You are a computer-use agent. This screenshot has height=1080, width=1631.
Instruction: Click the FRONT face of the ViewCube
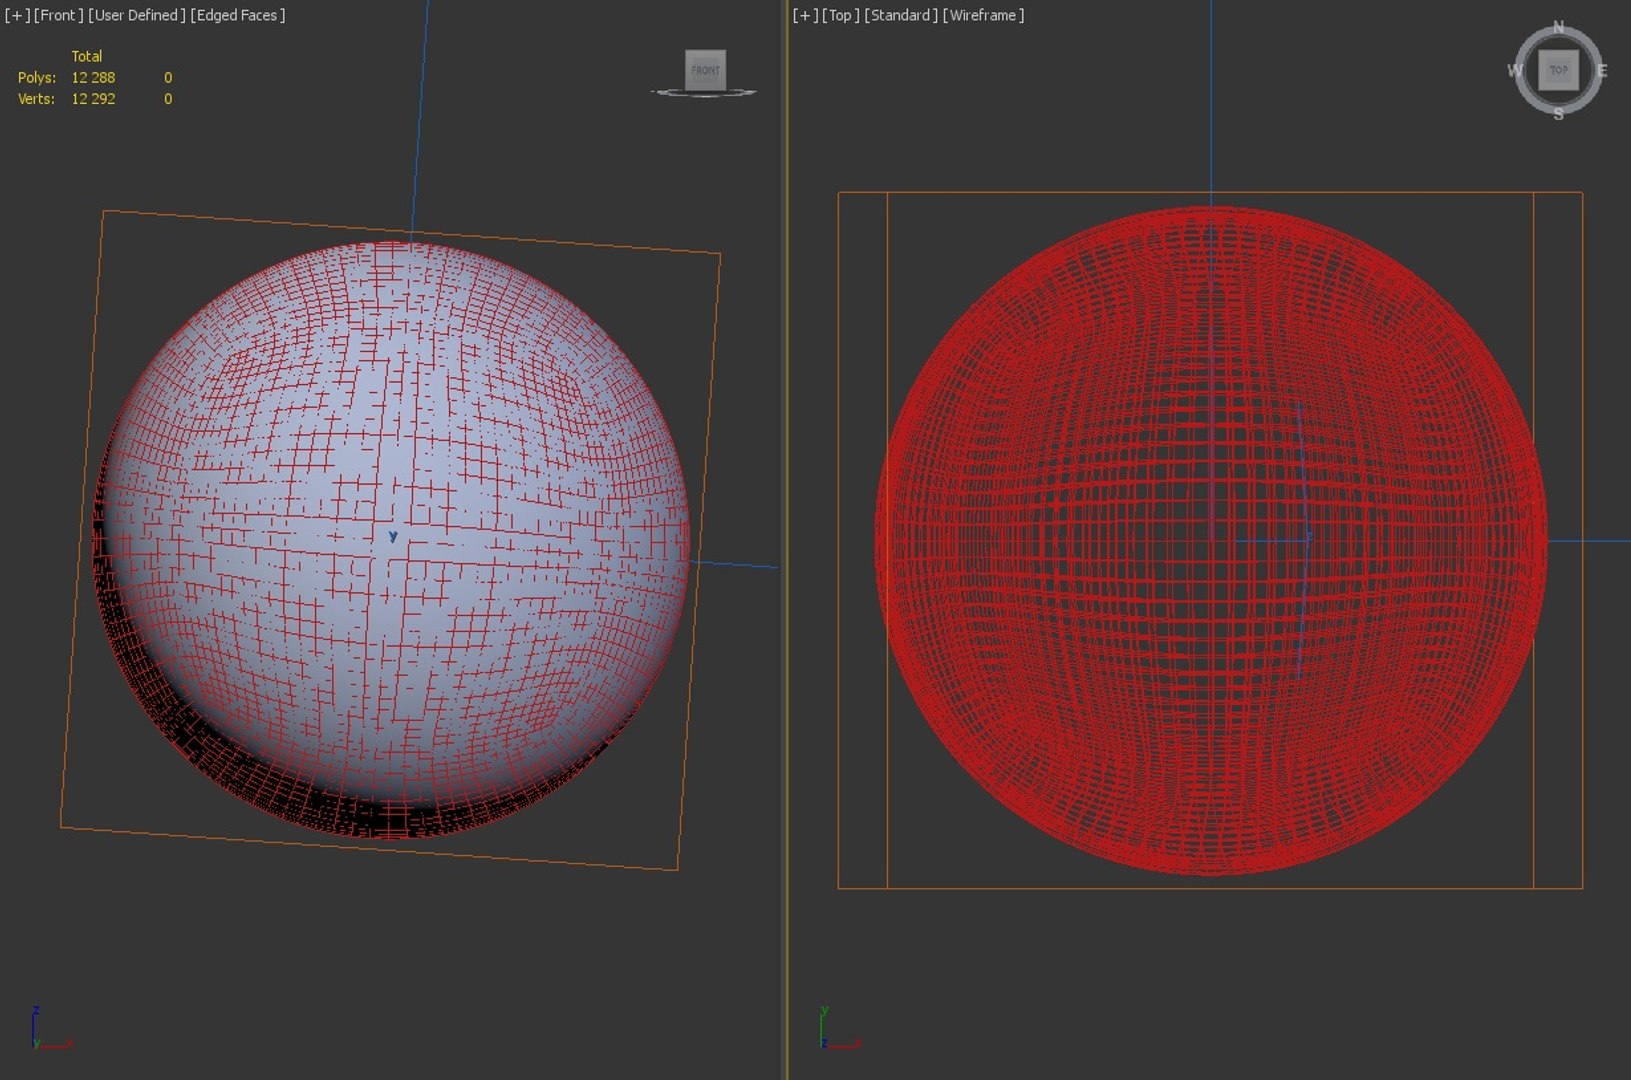[705, 70]
